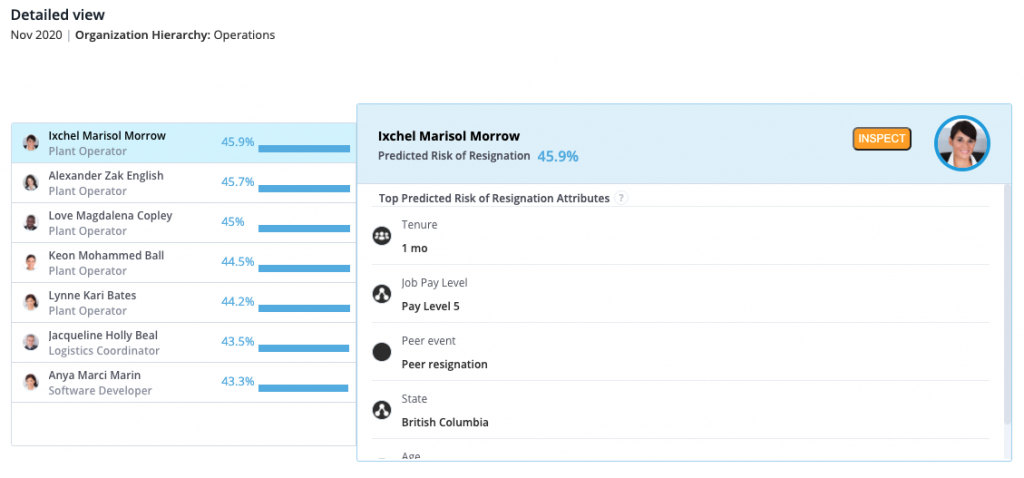Click the Tenure attribute icon
The height and width of the screenshot is (478, 1024).
pos(381,236)
